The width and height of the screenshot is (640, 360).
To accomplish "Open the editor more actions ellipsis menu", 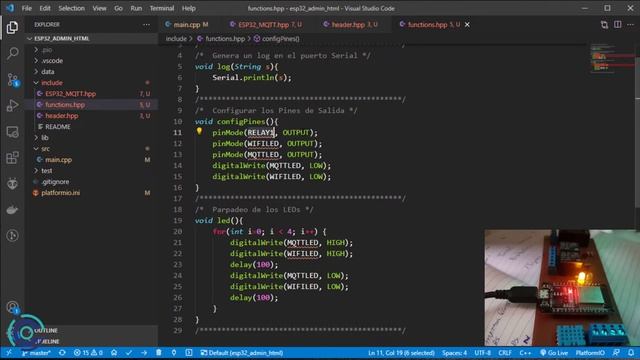I will 631,24.
